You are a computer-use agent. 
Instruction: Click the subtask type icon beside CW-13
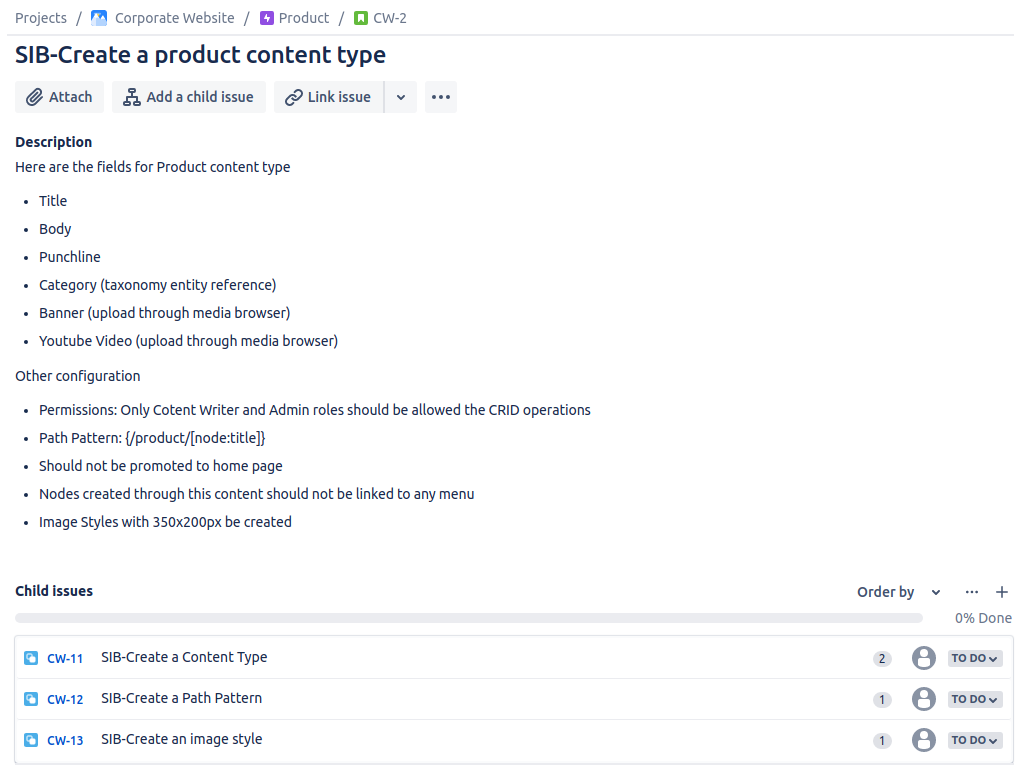tap(30, 740)
